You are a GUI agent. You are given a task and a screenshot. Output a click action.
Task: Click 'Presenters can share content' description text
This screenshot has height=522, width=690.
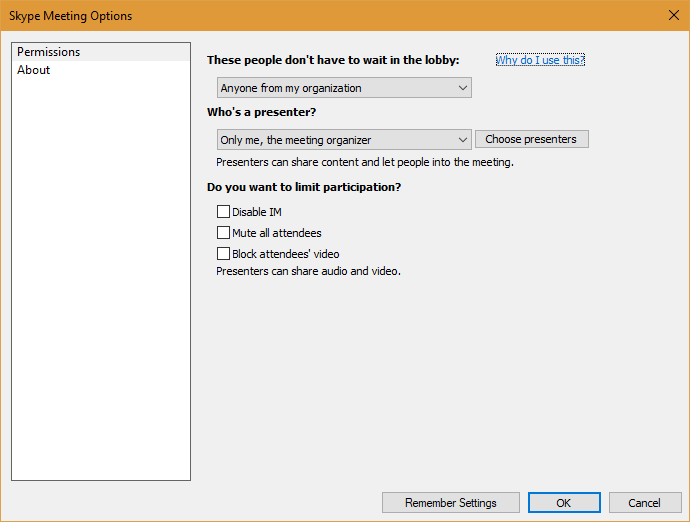(x=365, y=162)
